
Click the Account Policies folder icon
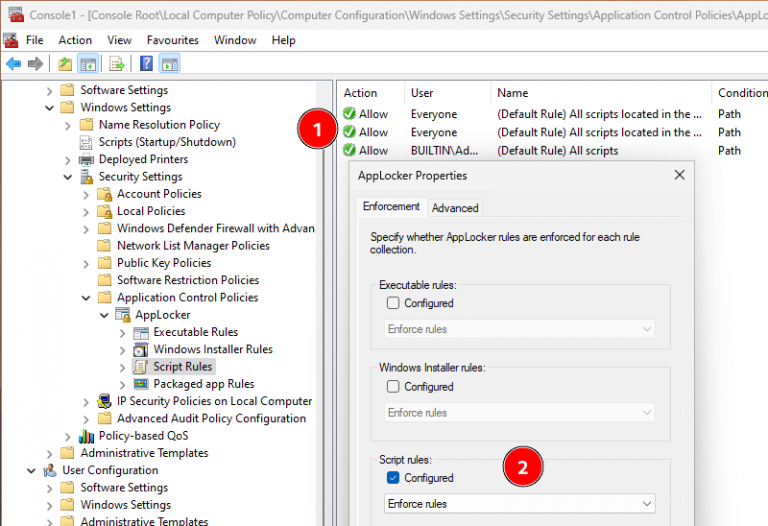(104, 194)
